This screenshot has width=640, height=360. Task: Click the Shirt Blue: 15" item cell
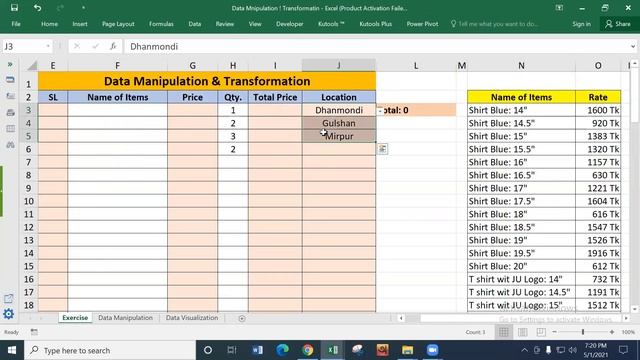coord(521,136)
